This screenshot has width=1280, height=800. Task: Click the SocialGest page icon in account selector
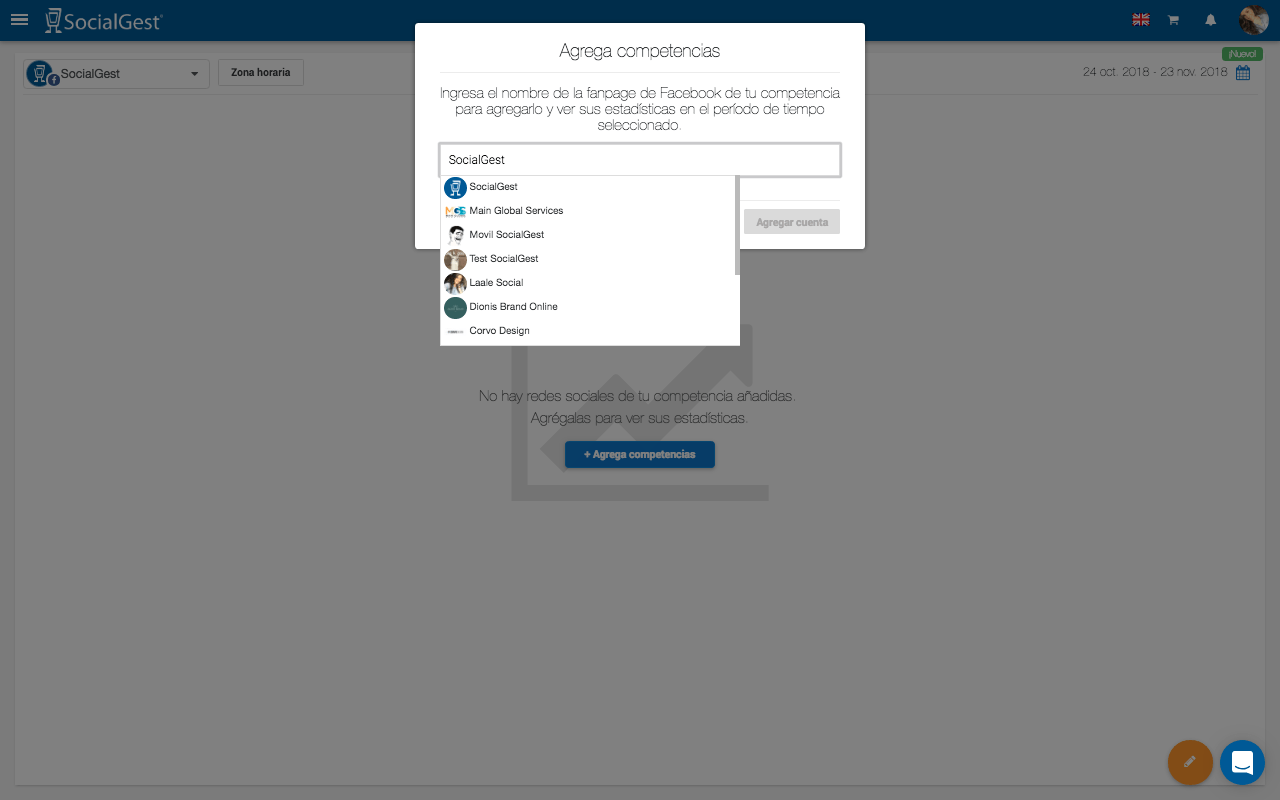42,73
